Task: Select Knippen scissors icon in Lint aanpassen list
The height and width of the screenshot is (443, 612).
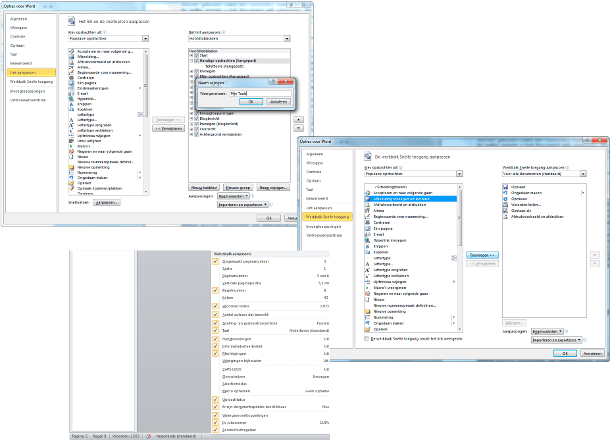Action: 71,104
